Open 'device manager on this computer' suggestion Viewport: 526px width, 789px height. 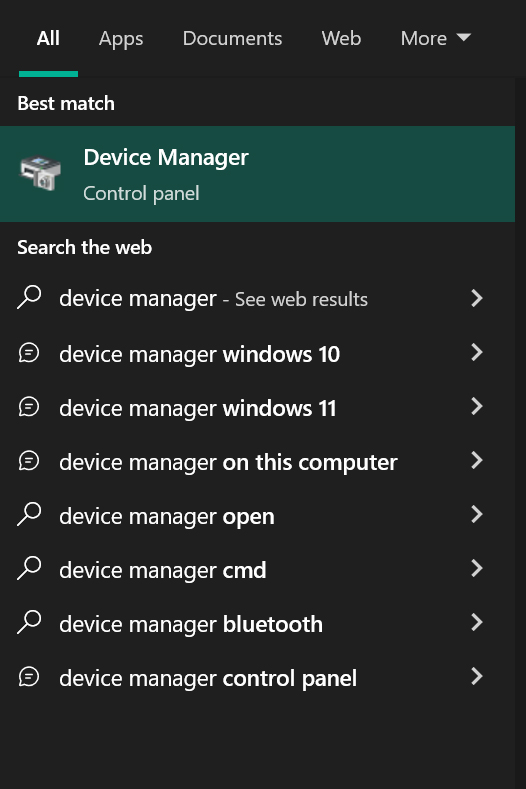(x=250, y=461)
